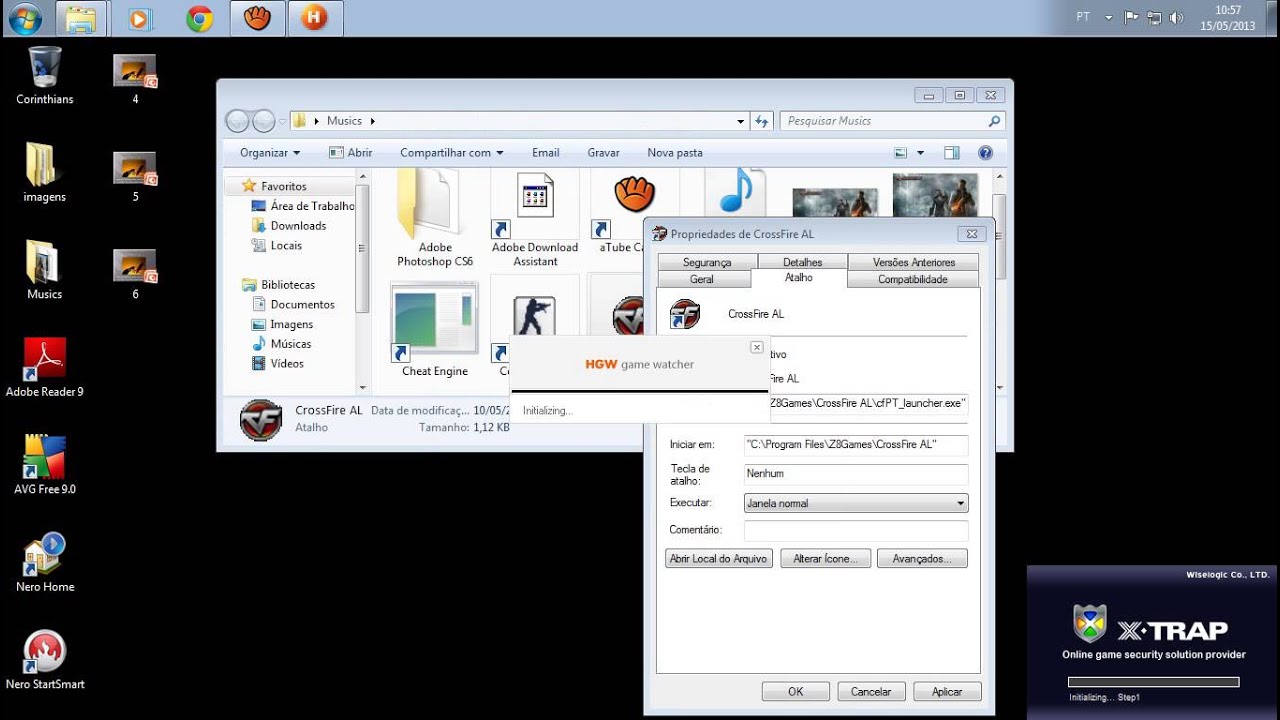Select the Adobe Download Assistant shortcut
The image size is (1280, 720).
535,219
